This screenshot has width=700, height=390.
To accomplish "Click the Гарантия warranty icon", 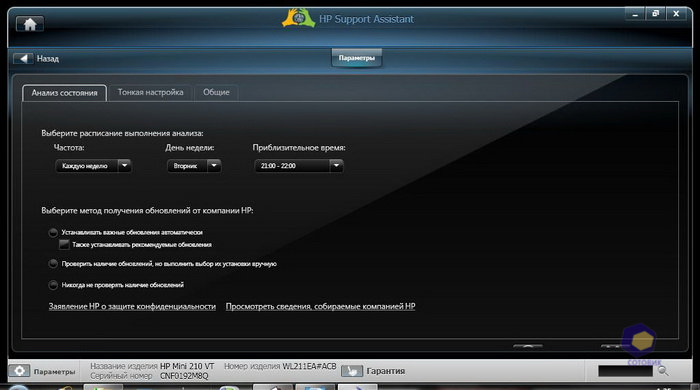I will point(352,371).
